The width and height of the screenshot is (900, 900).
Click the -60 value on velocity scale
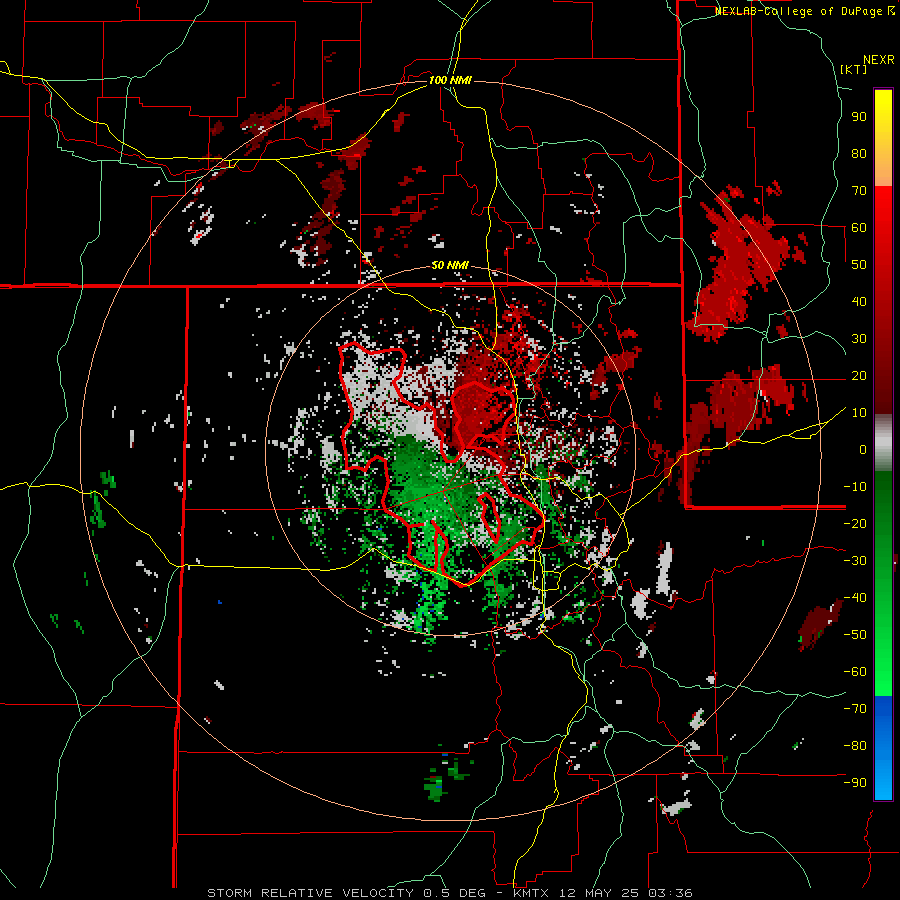point(855,672)
